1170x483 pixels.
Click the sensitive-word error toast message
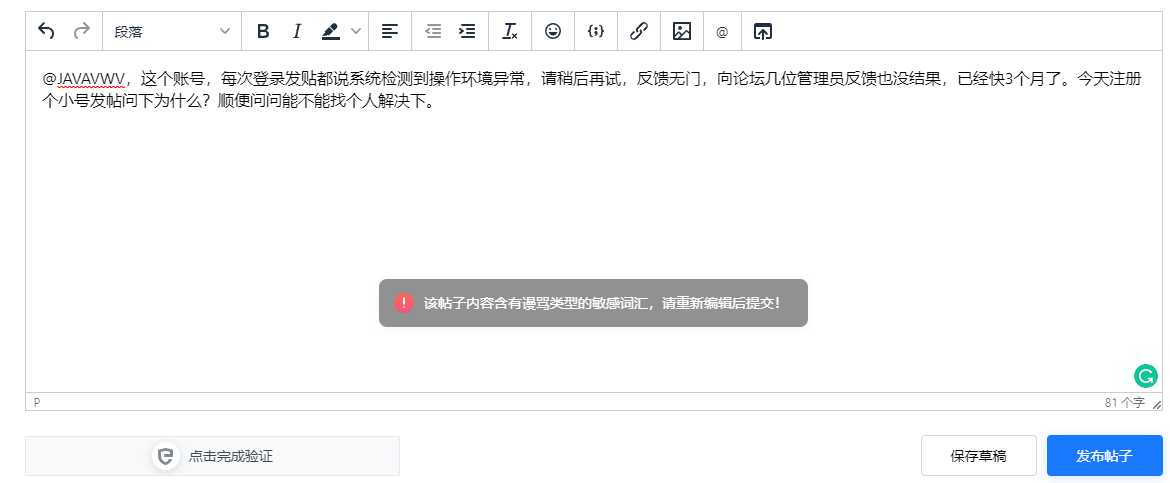(593, 303)
